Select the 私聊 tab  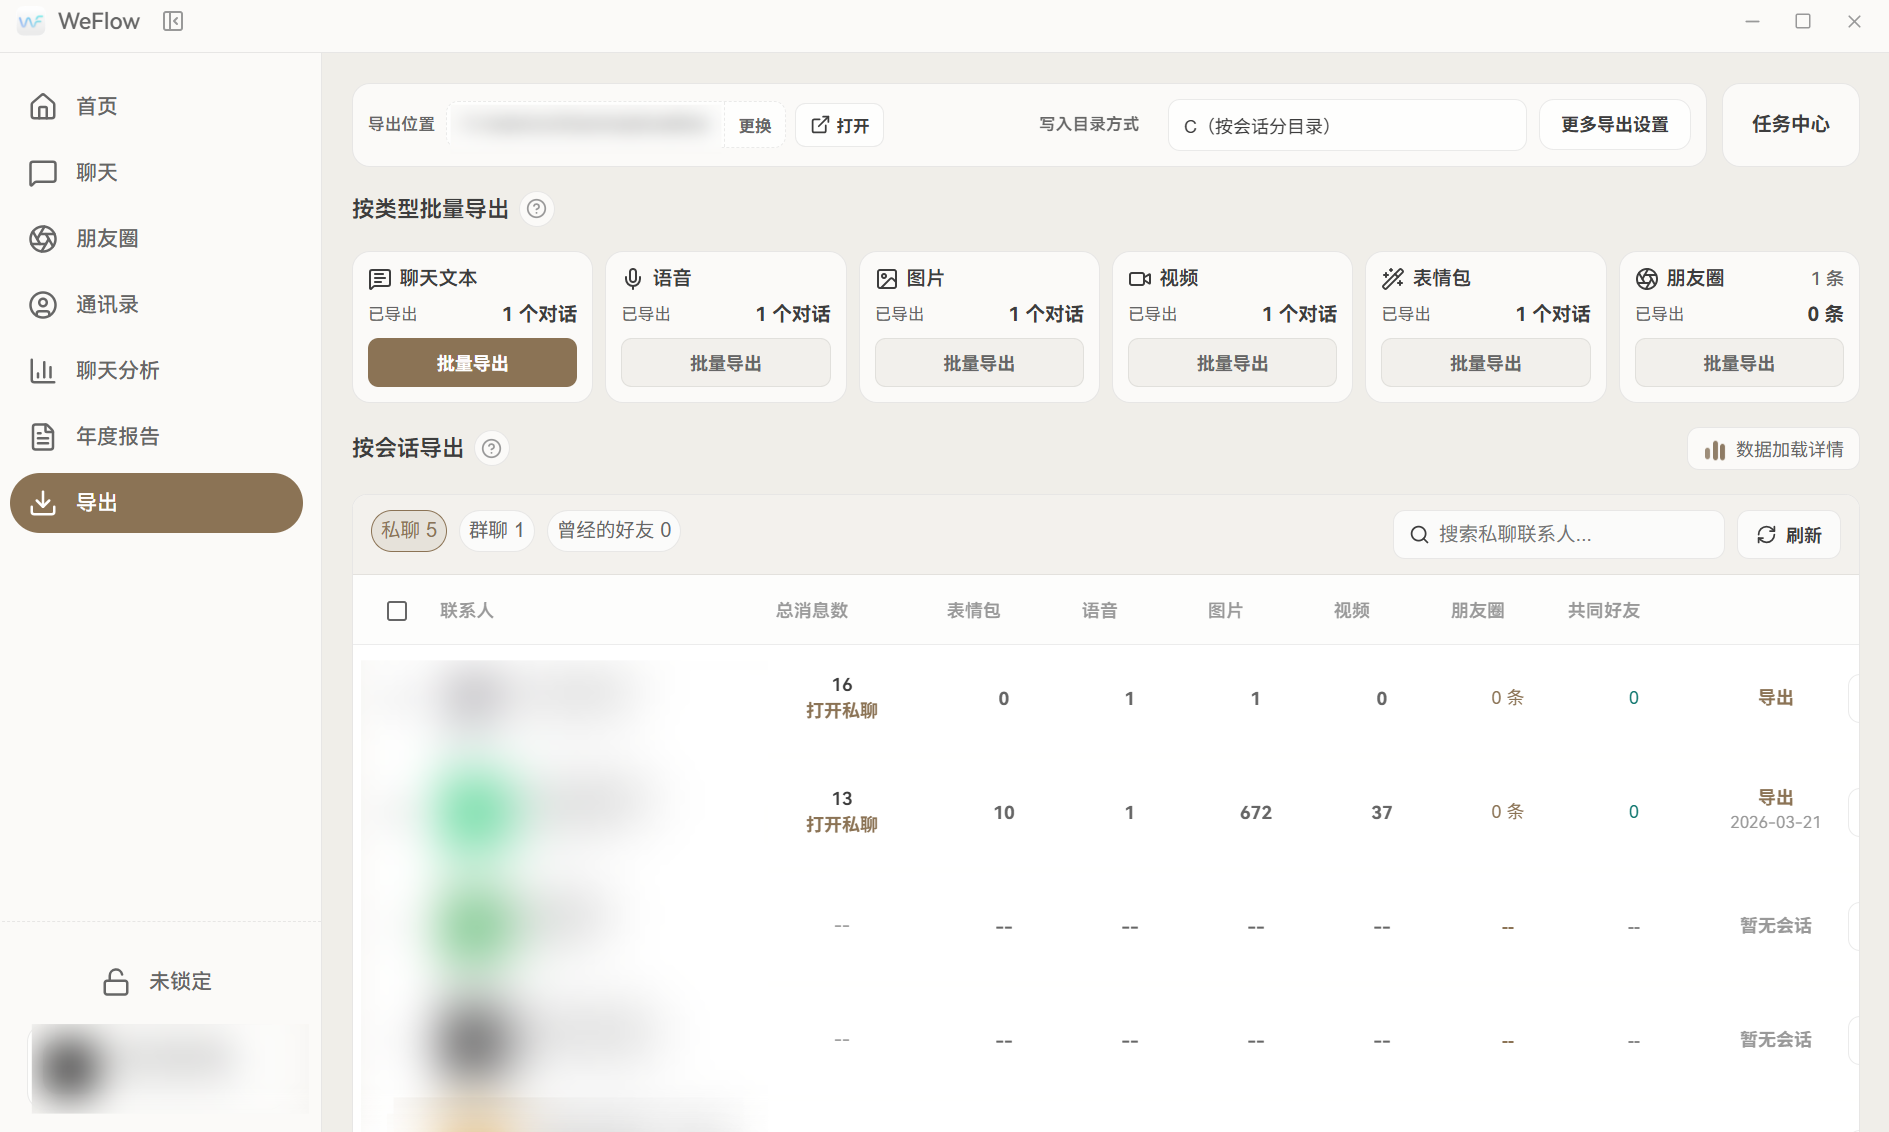pyautogui.click(x=408, y=530)
